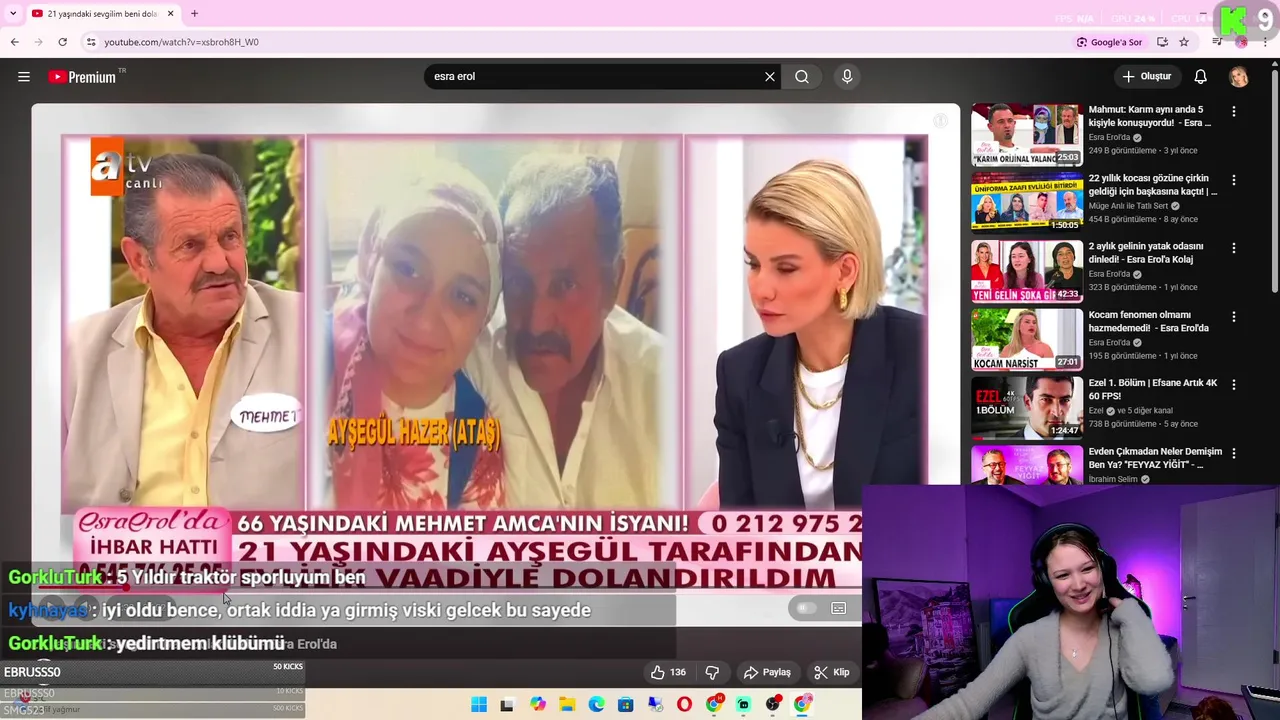The image size is (1280, 720).
Task: Open 'Yeni Gelin Şoka Girdi' 42:33 thumbnail
Action: [1027, 270]
